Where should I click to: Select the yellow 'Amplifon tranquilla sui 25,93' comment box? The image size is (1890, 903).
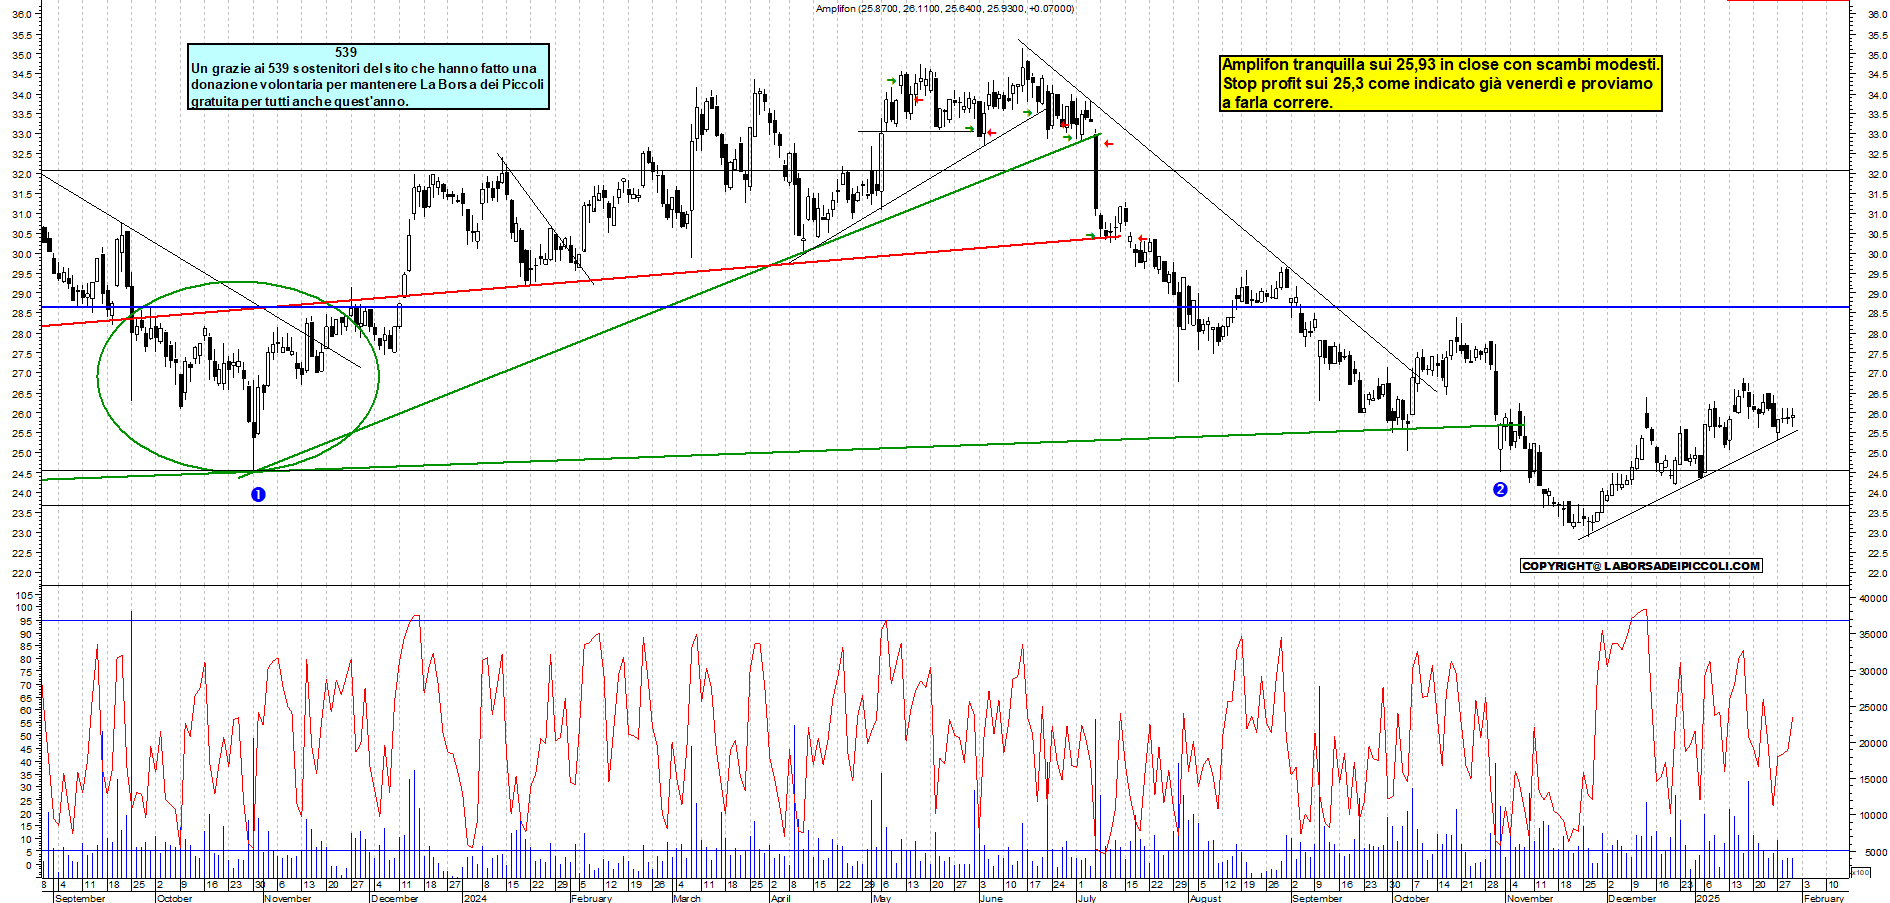coord(1440,83)
